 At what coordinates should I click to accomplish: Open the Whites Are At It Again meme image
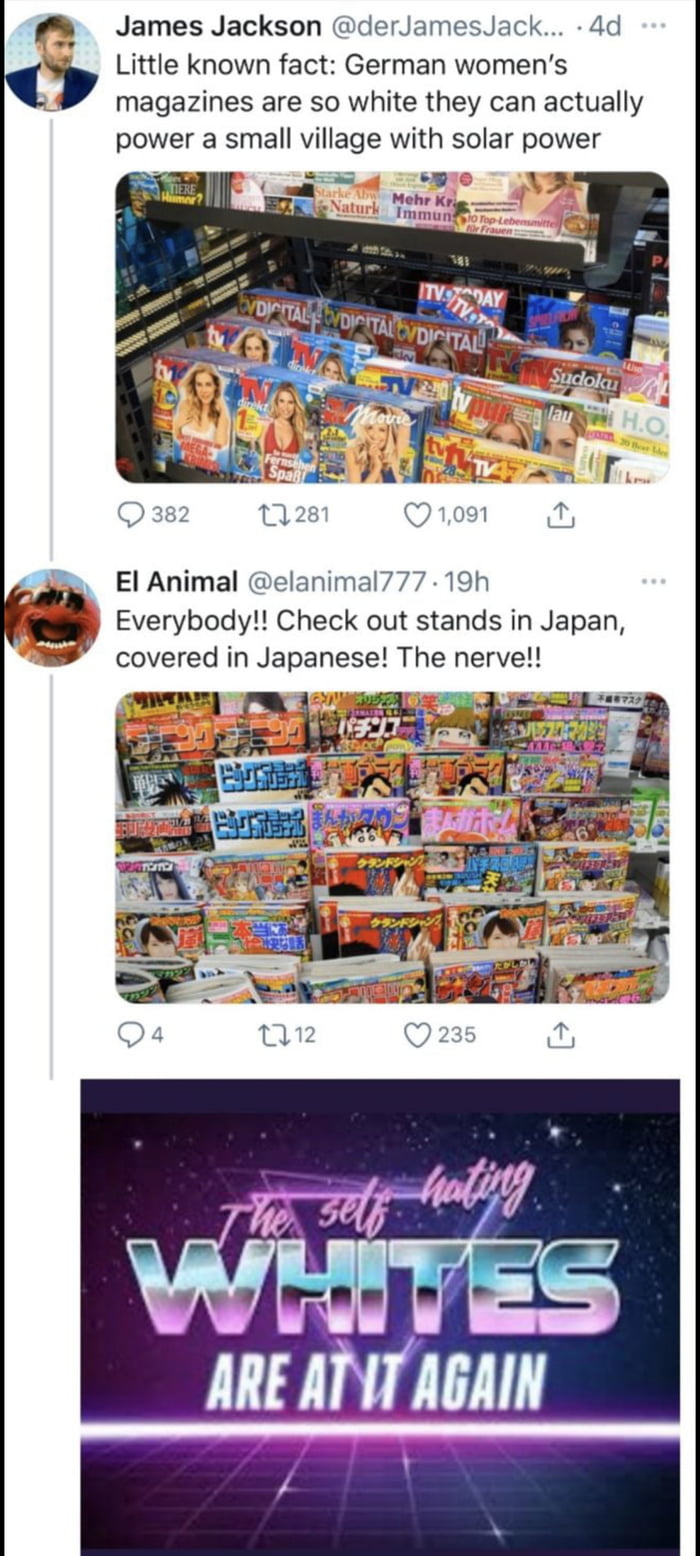[x=380, y=1315]
